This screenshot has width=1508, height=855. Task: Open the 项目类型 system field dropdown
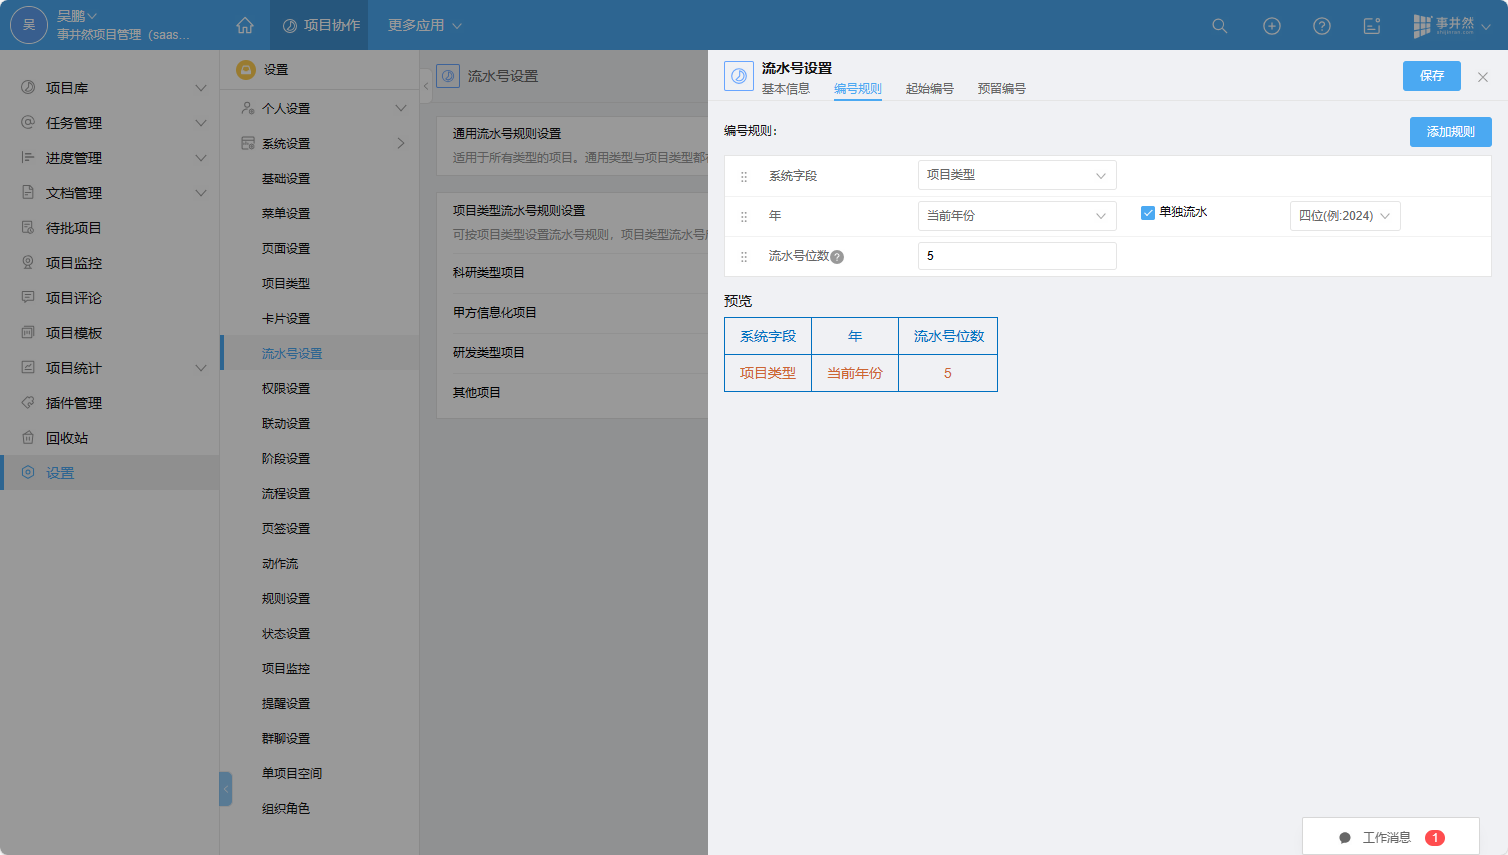(1017, 175)
